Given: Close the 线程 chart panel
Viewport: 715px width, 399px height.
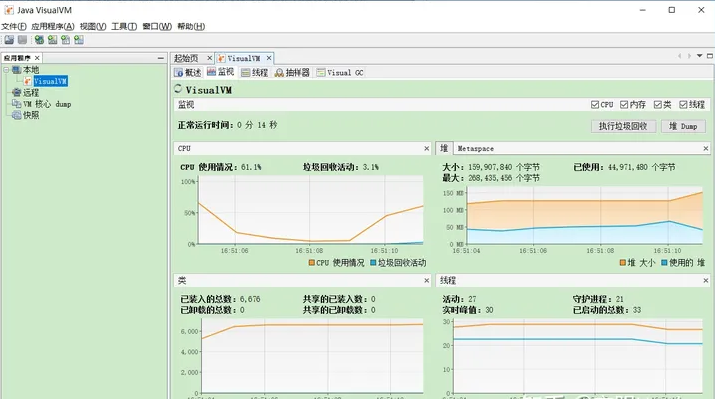Looking at the screenshot, I should tap(706, 281).
